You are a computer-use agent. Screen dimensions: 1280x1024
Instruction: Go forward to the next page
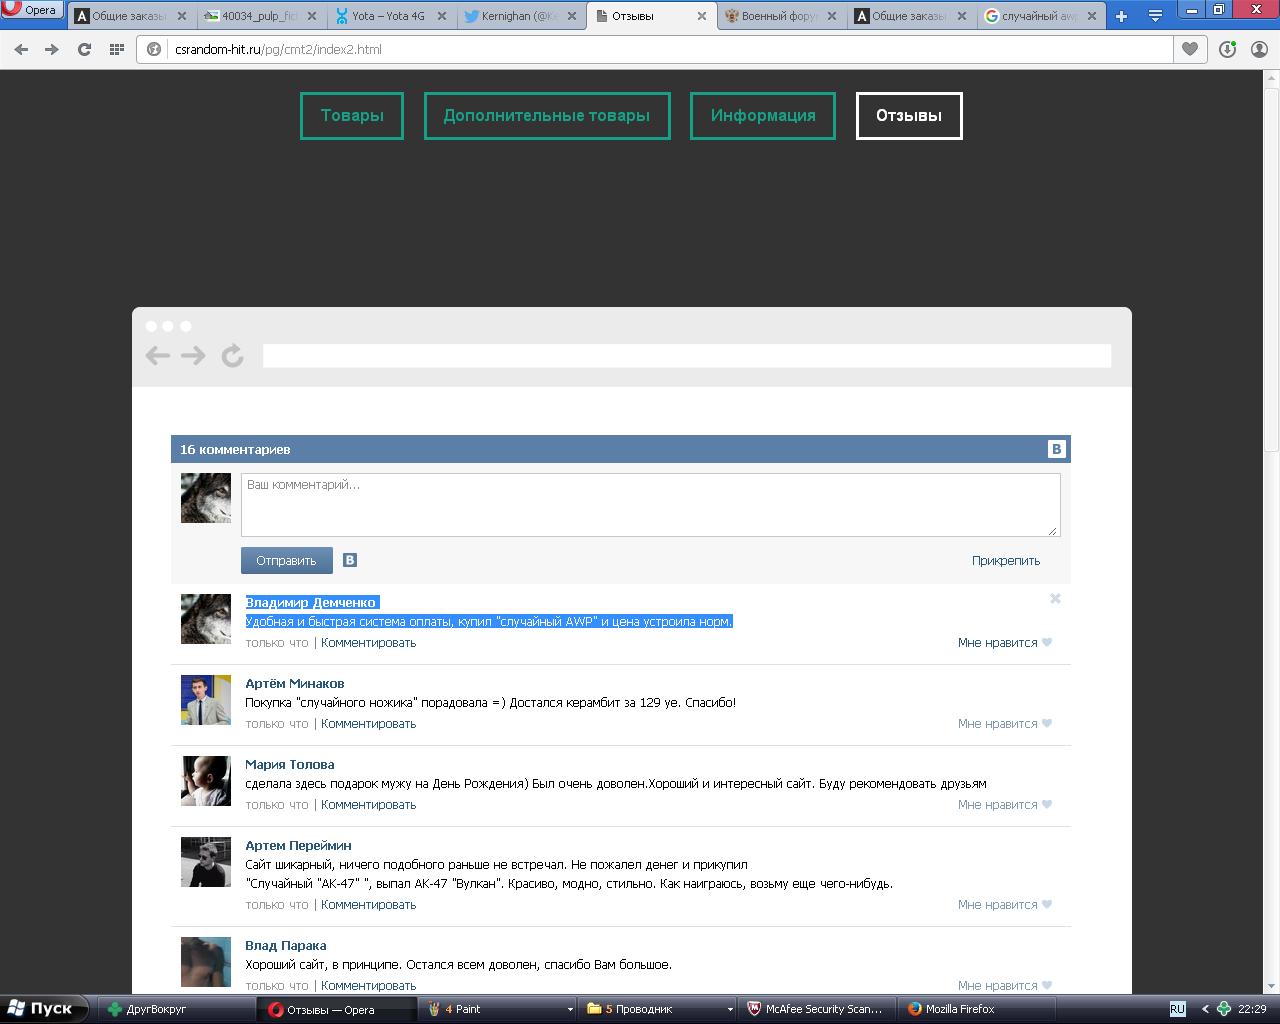point(52,49)
